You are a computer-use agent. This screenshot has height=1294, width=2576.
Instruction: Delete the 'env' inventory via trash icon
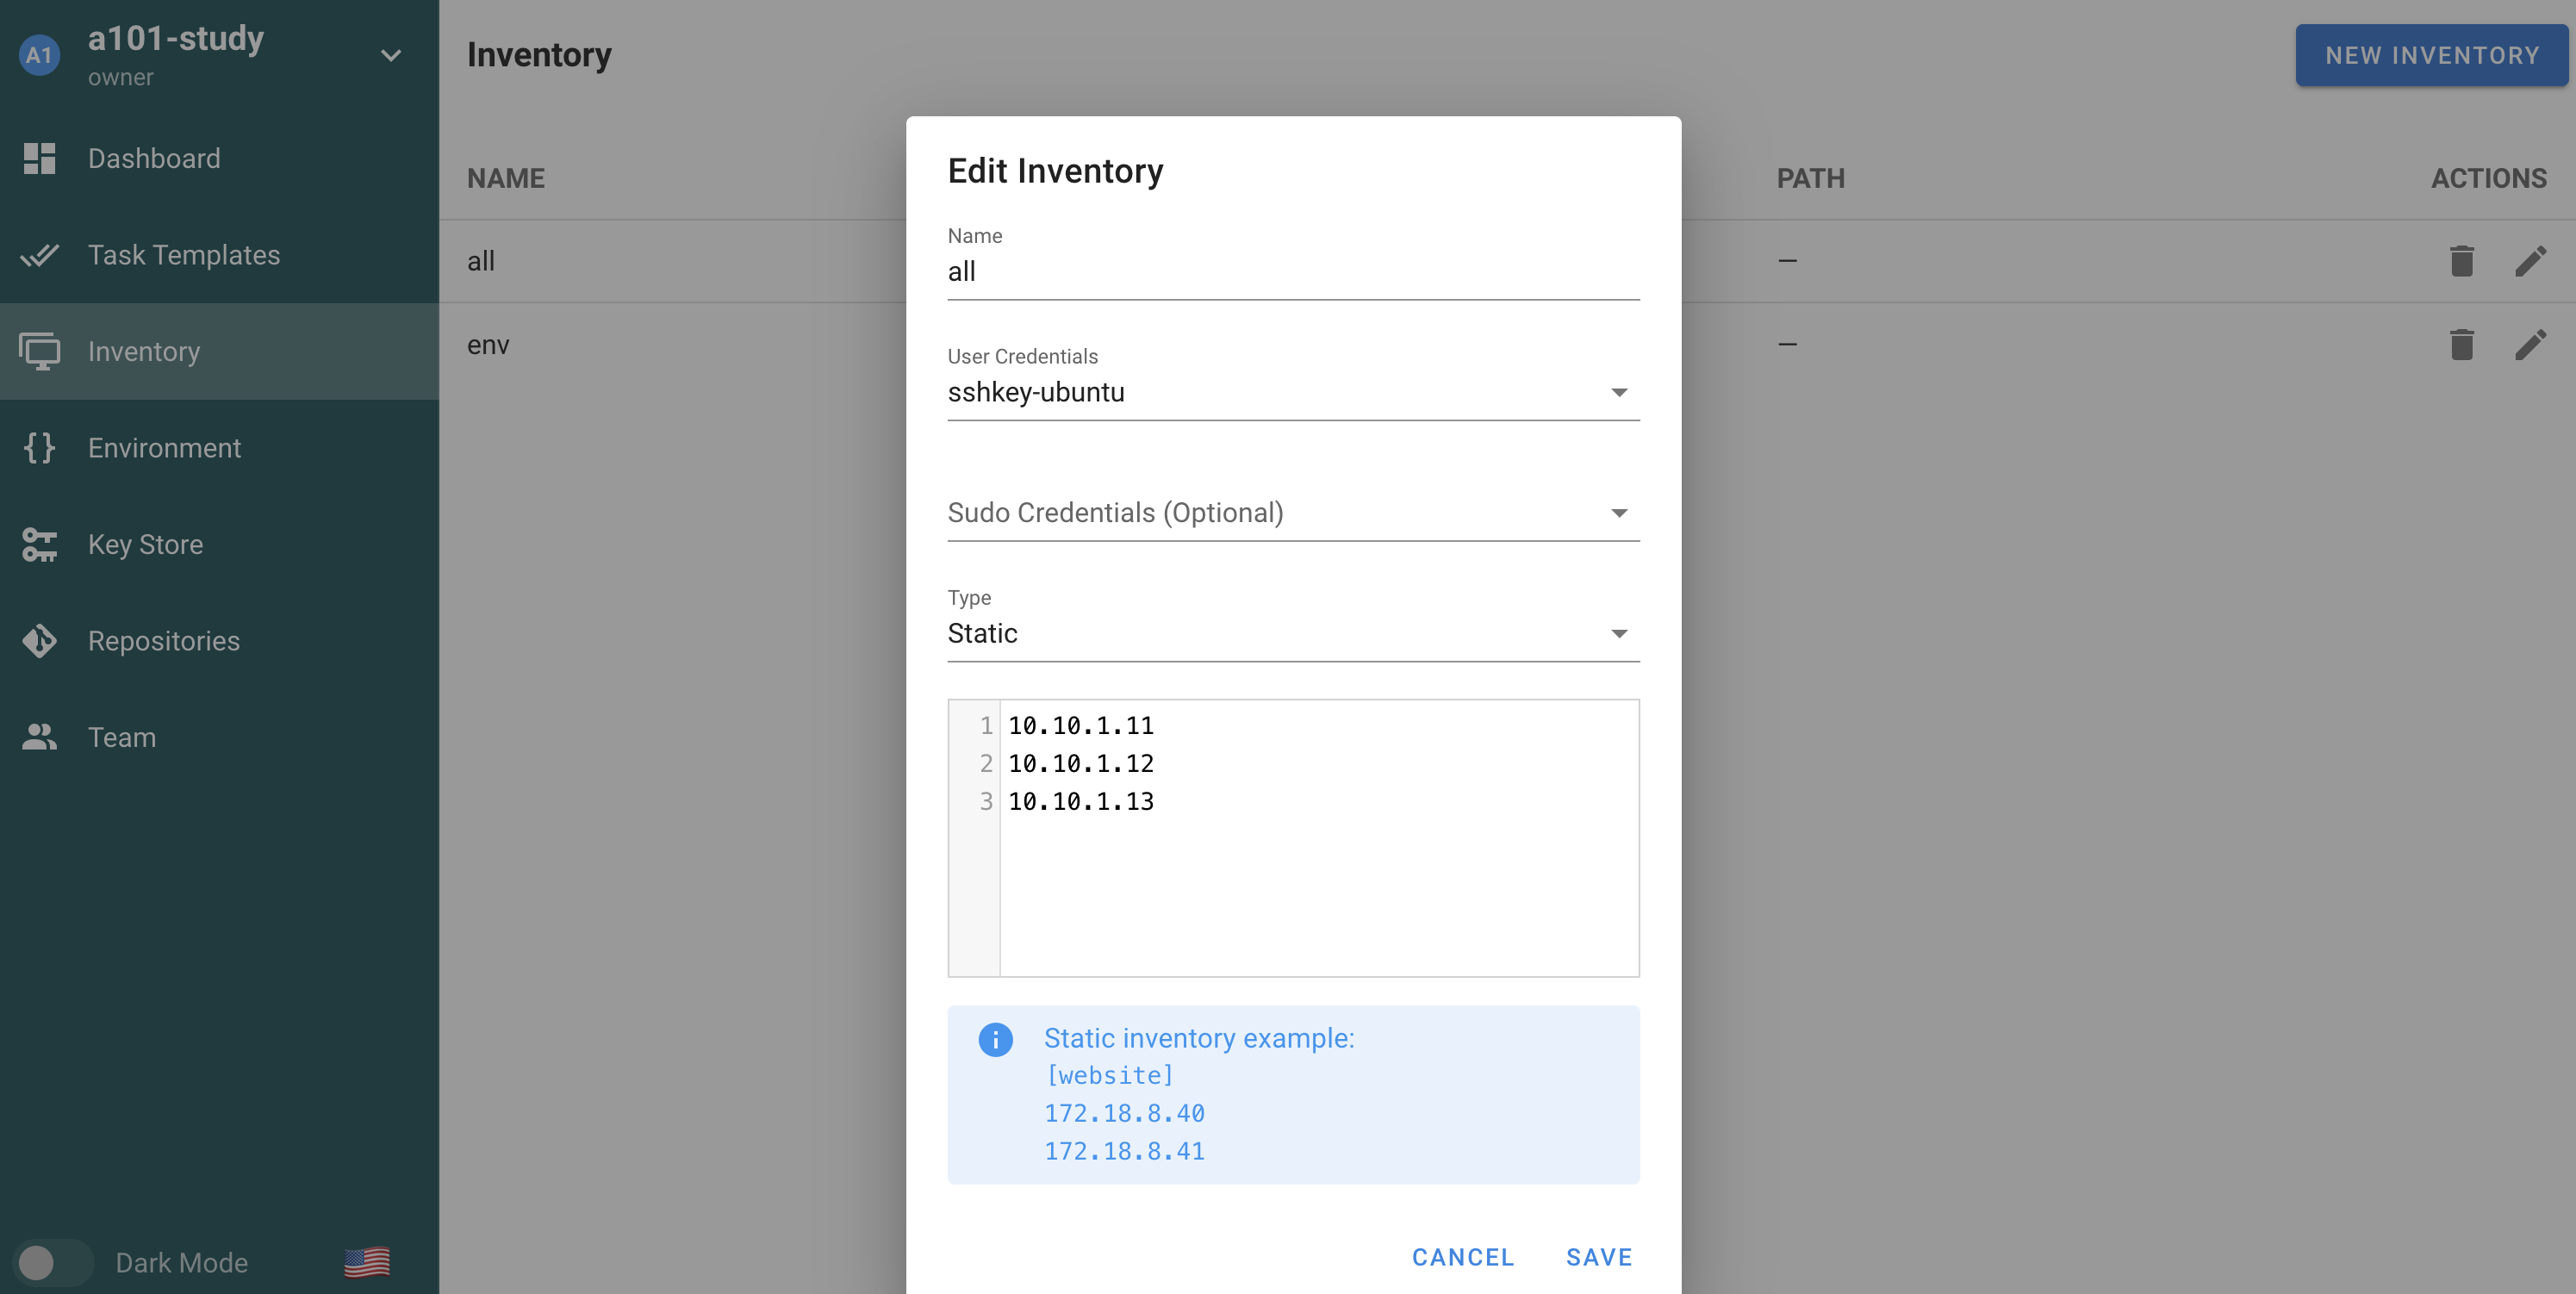(2461, 345)
